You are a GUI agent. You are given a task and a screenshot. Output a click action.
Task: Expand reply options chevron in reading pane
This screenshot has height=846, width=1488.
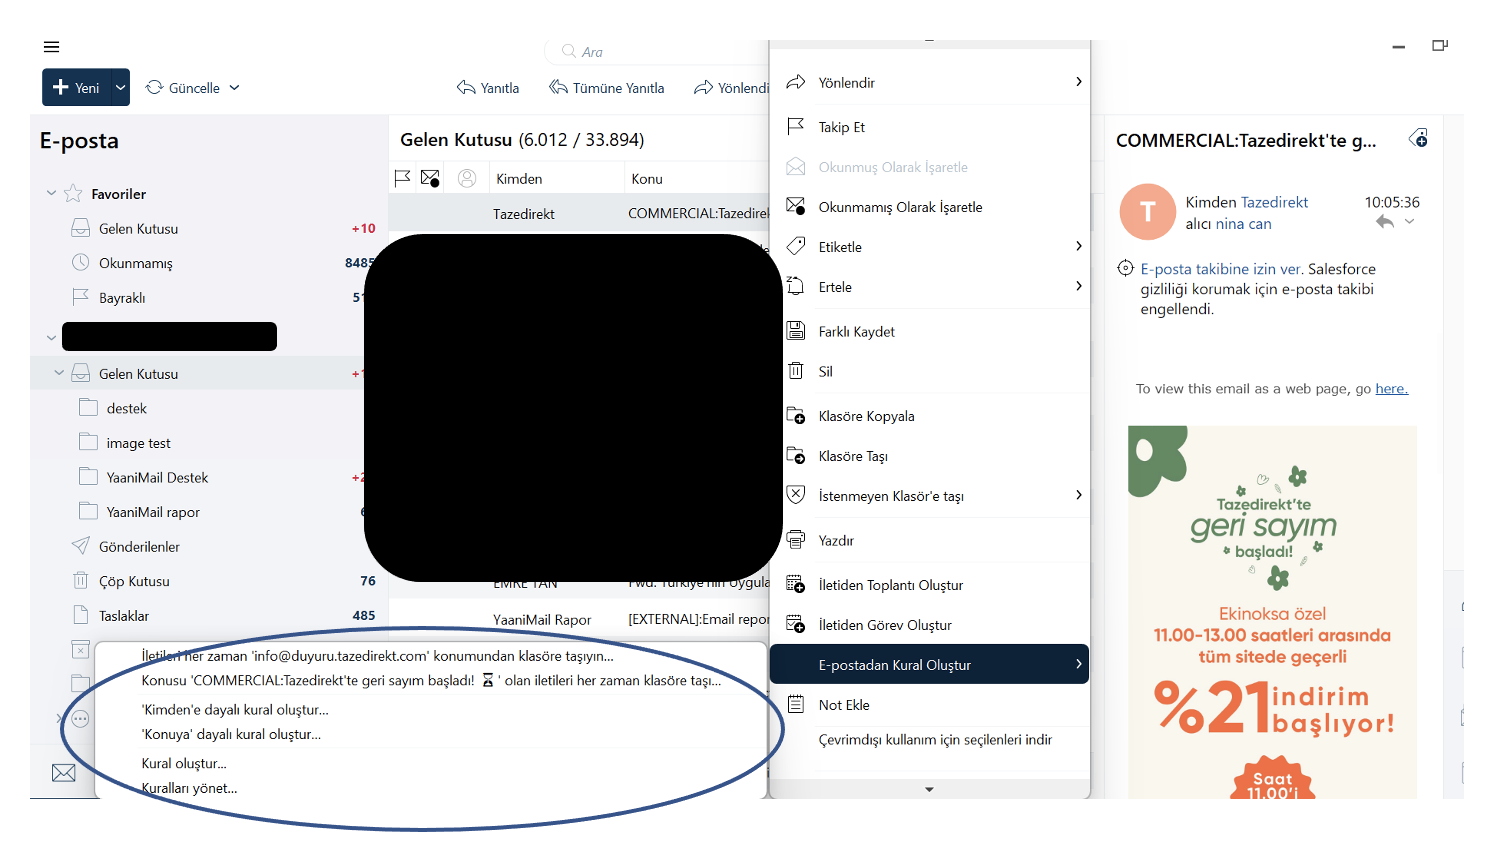coord(1409,222)
